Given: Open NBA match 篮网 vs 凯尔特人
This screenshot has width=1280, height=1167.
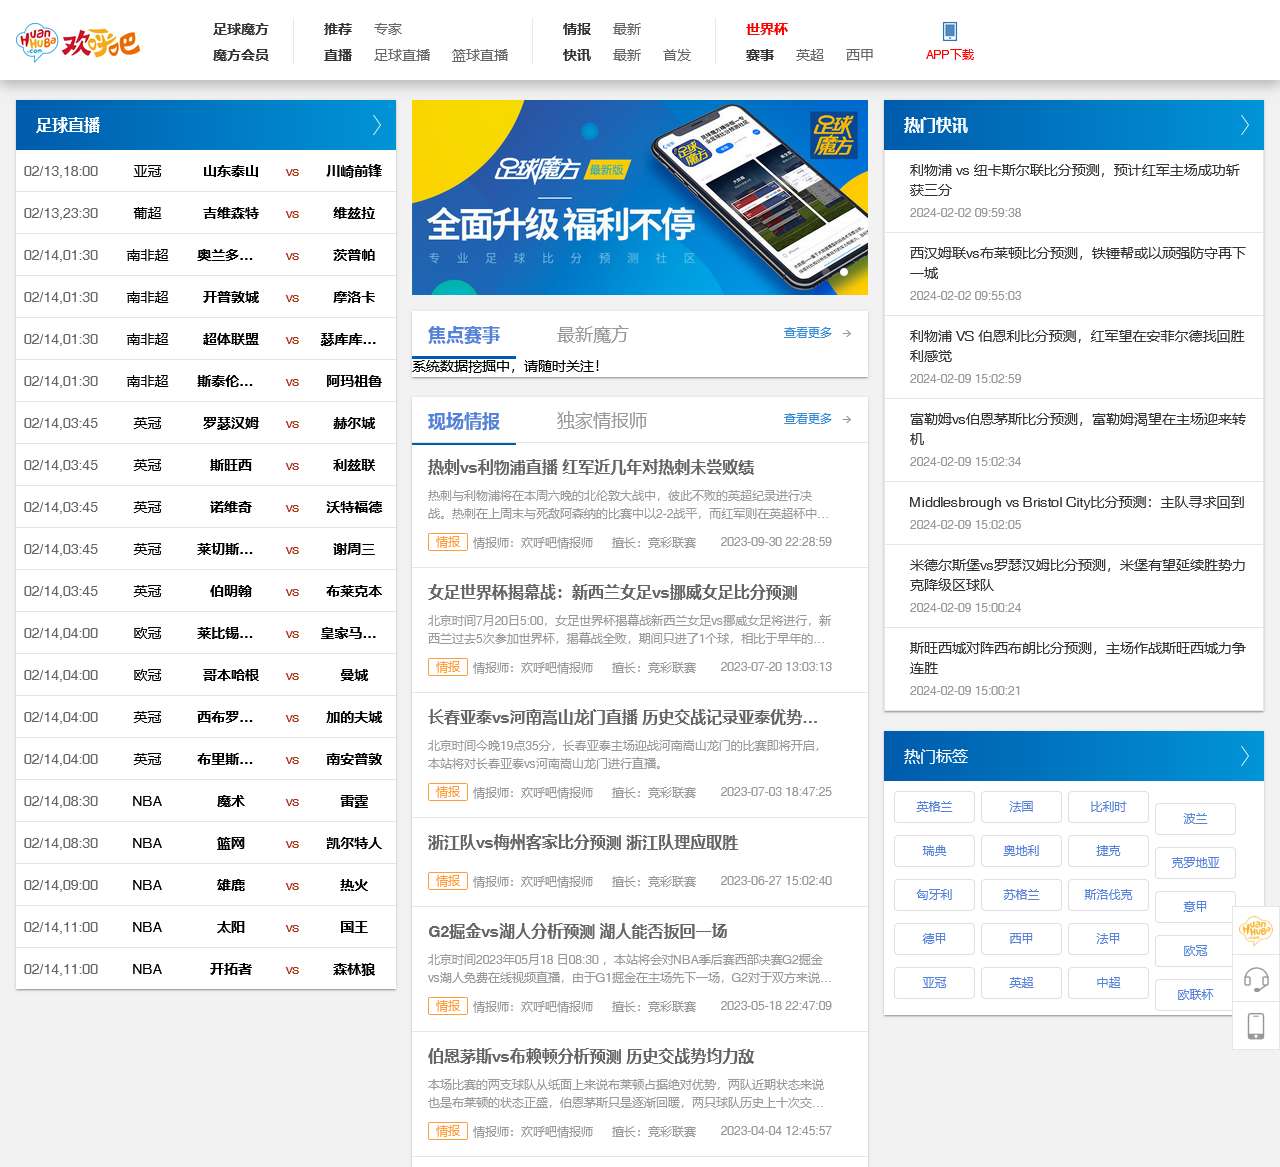Looking at the screenshot, I should click(206, 843).
